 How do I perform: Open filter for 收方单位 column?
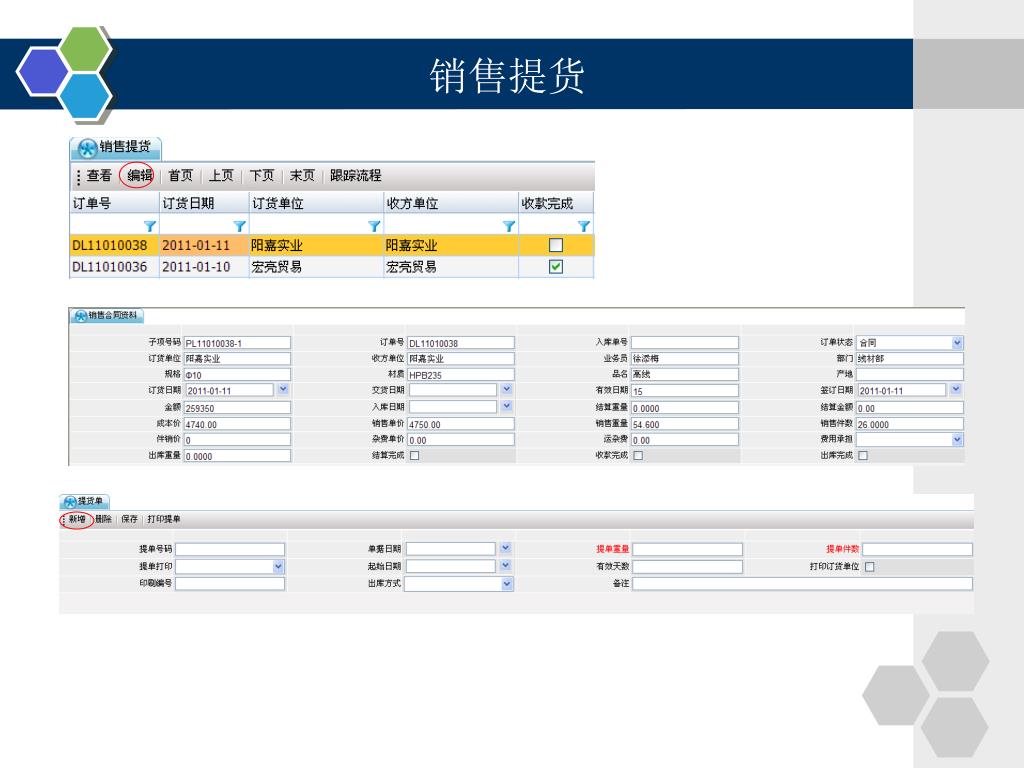[x=509, y=226]
